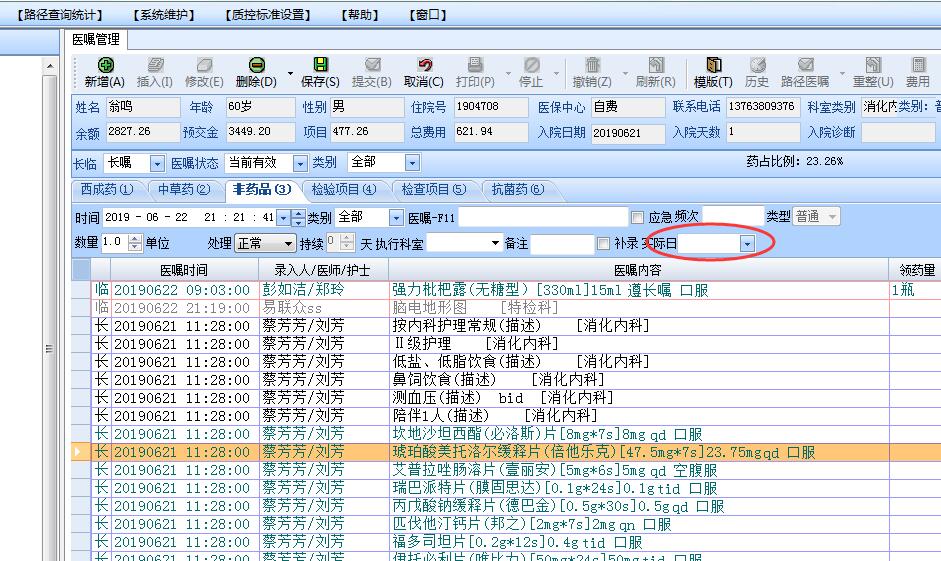Image resolution: width=941 pixels, height=561 pixels.
Task: Click the 医嘱内容 column header
Action: (x=638, y=271)
